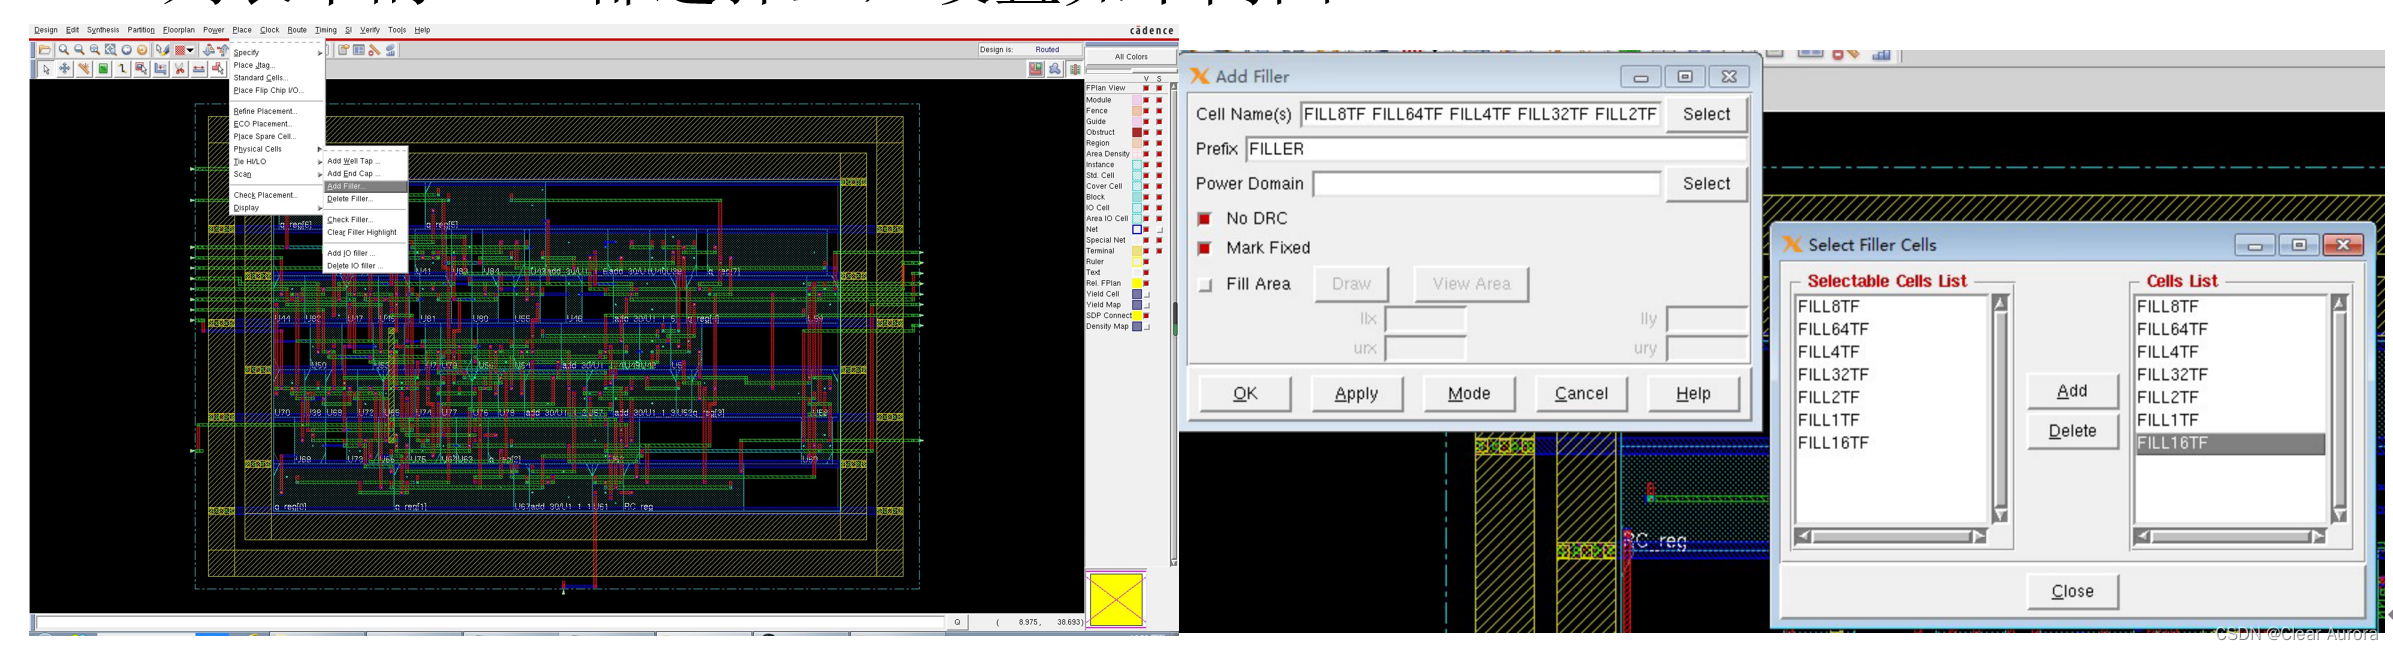Image resolution: width=2393 pixels, height=650 pixels.
Task: Click Select button next to Cell Name(s)
Action: click(1706, 114)
